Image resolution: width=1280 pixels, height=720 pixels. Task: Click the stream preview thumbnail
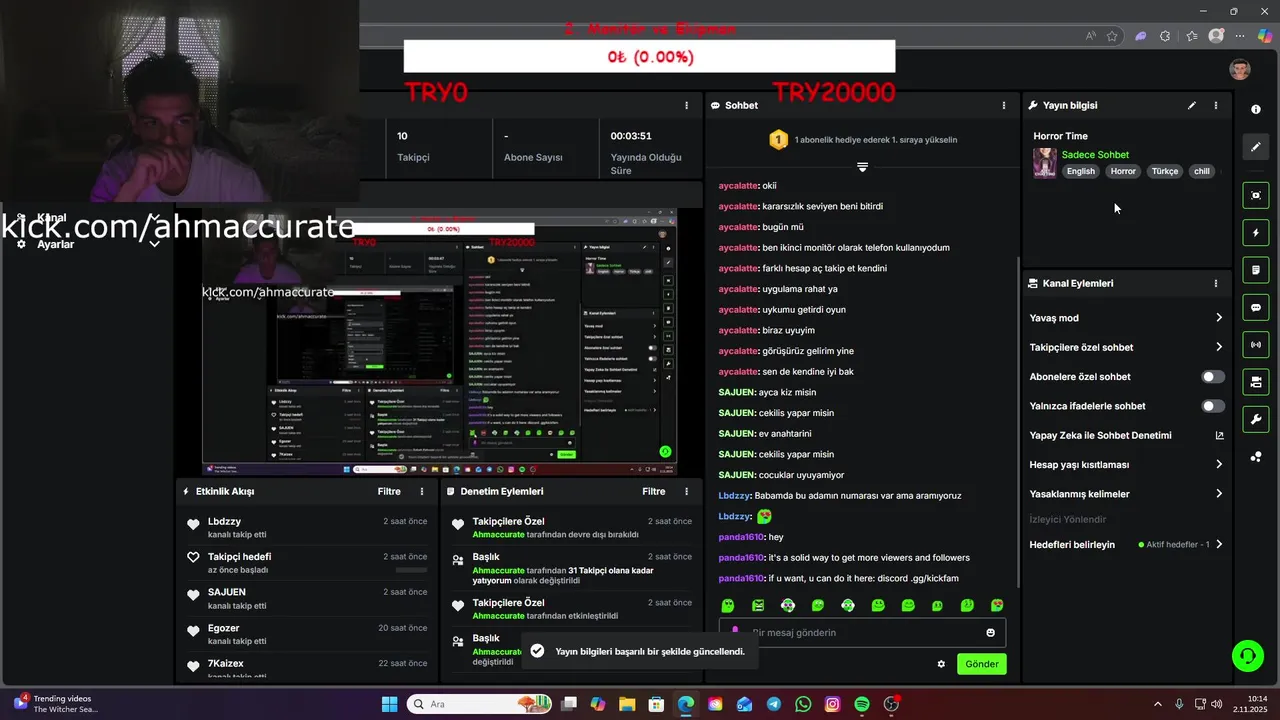[440, 342]
